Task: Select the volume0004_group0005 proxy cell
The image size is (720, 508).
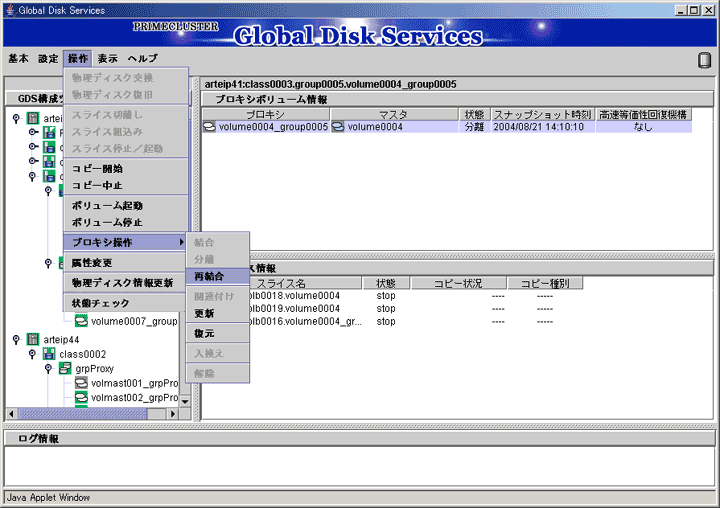Action: pos(266,127)
